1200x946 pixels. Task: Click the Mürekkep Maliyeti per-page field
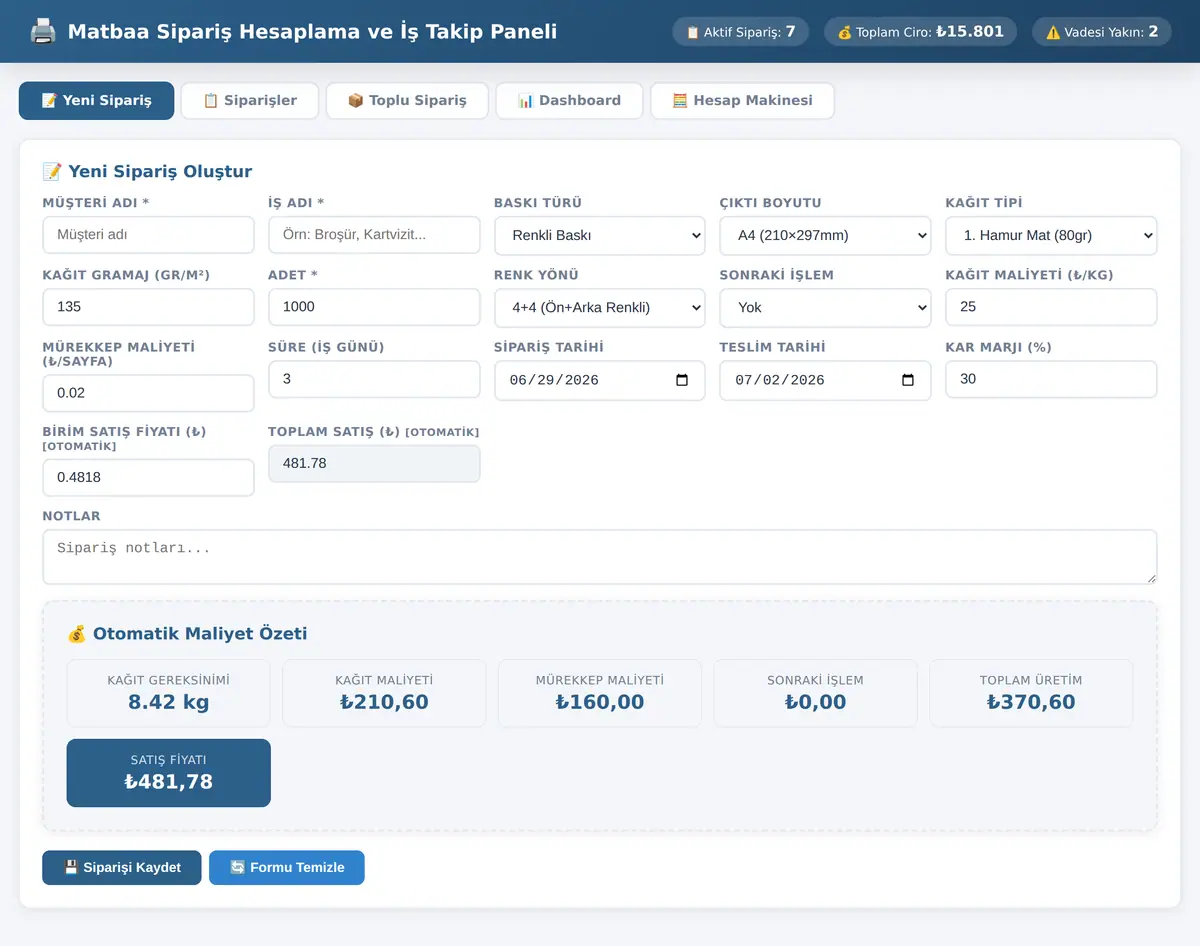pos(148,393)
